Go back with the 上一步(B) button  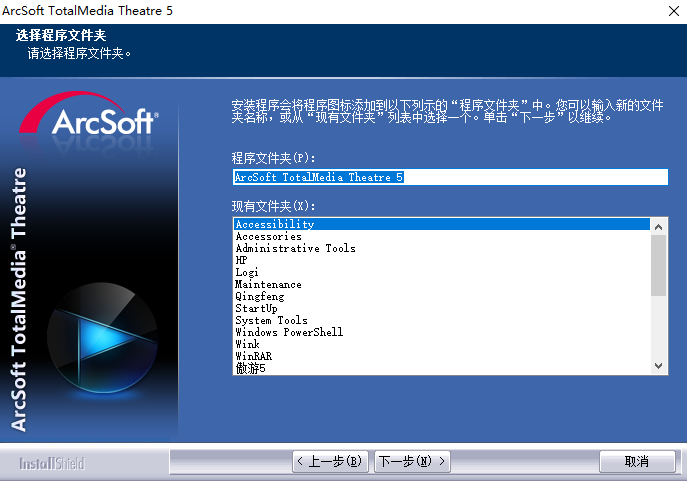coord(330,461)
